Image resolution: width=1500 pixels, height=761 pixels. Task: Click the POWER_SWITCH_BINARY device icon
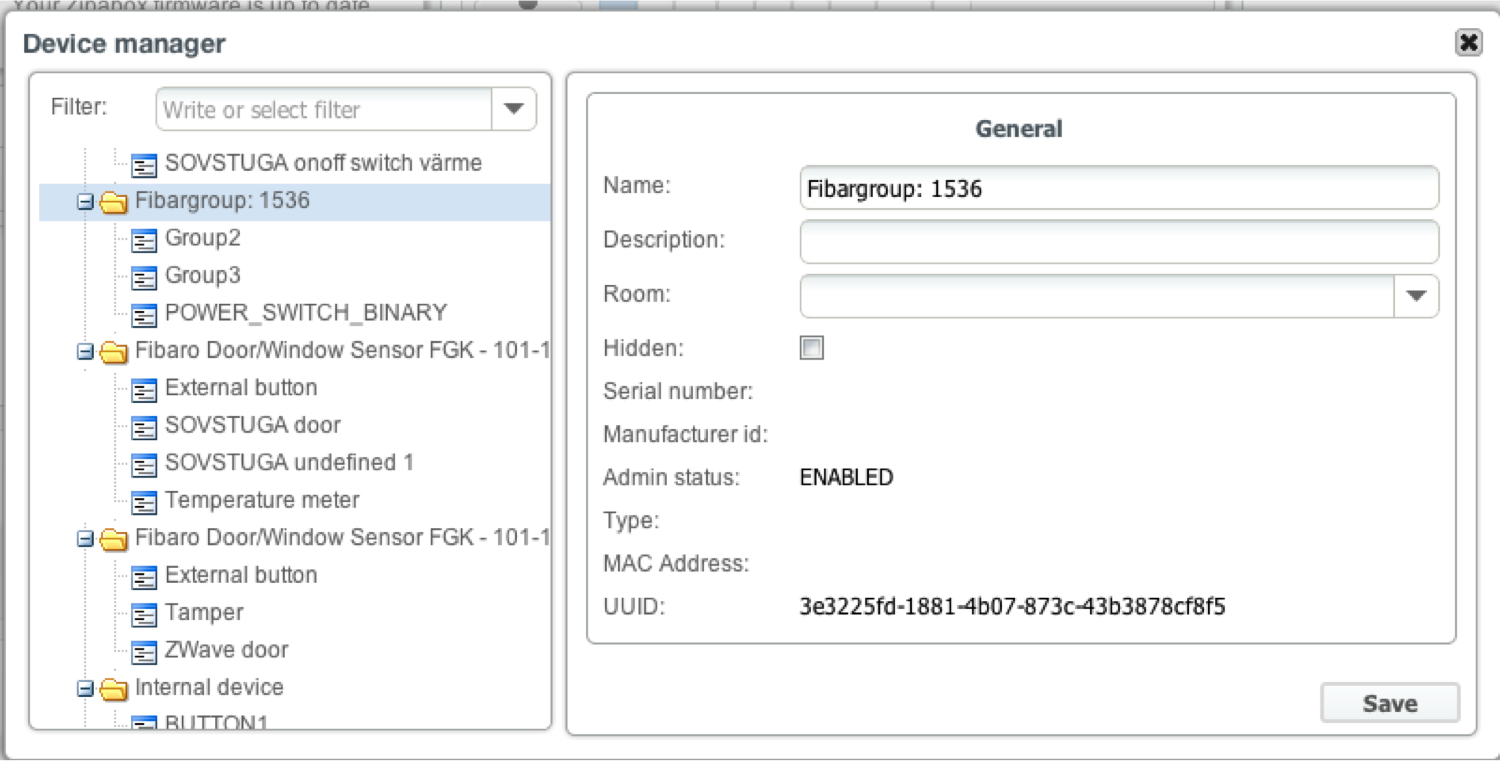[x=145, y=315]
